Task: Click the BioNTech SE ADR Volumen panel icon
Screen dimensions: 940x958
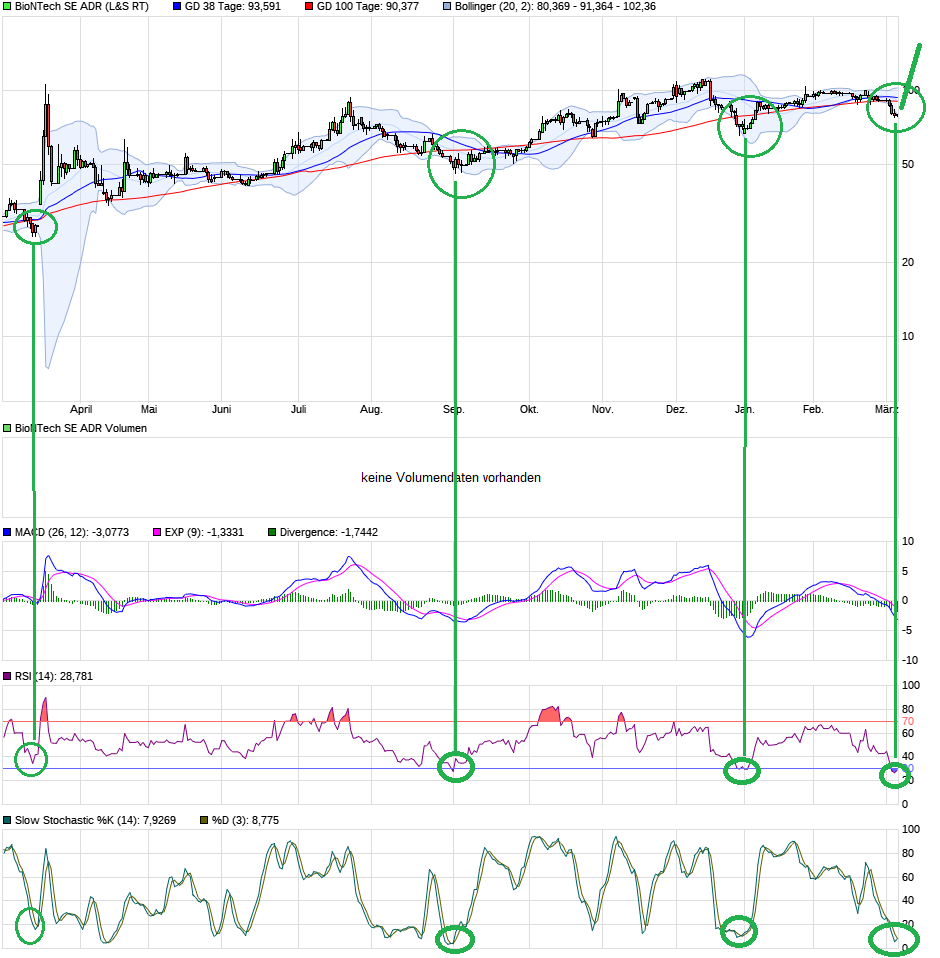Action: coord(8,428)
